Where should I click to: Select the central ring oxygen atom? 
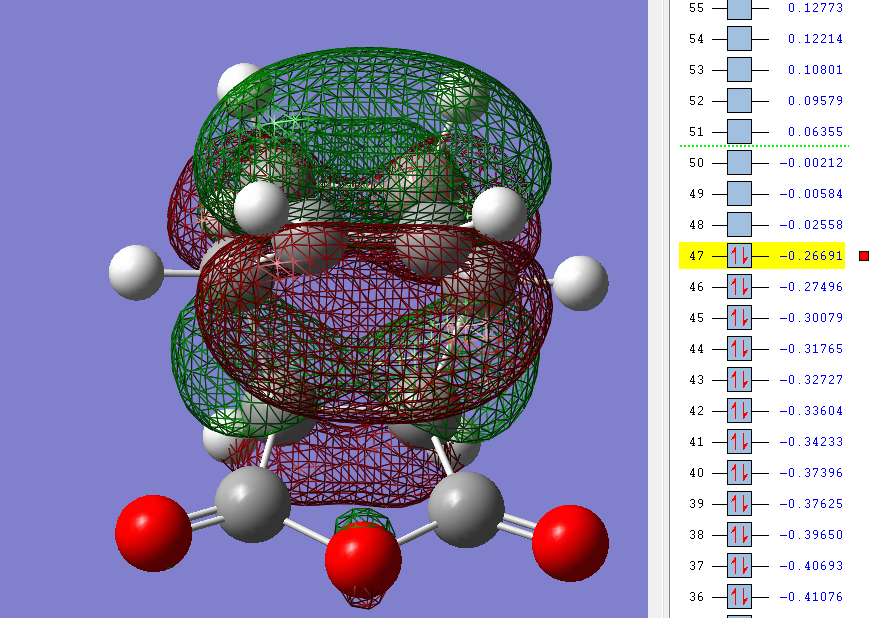click(363, 560)
